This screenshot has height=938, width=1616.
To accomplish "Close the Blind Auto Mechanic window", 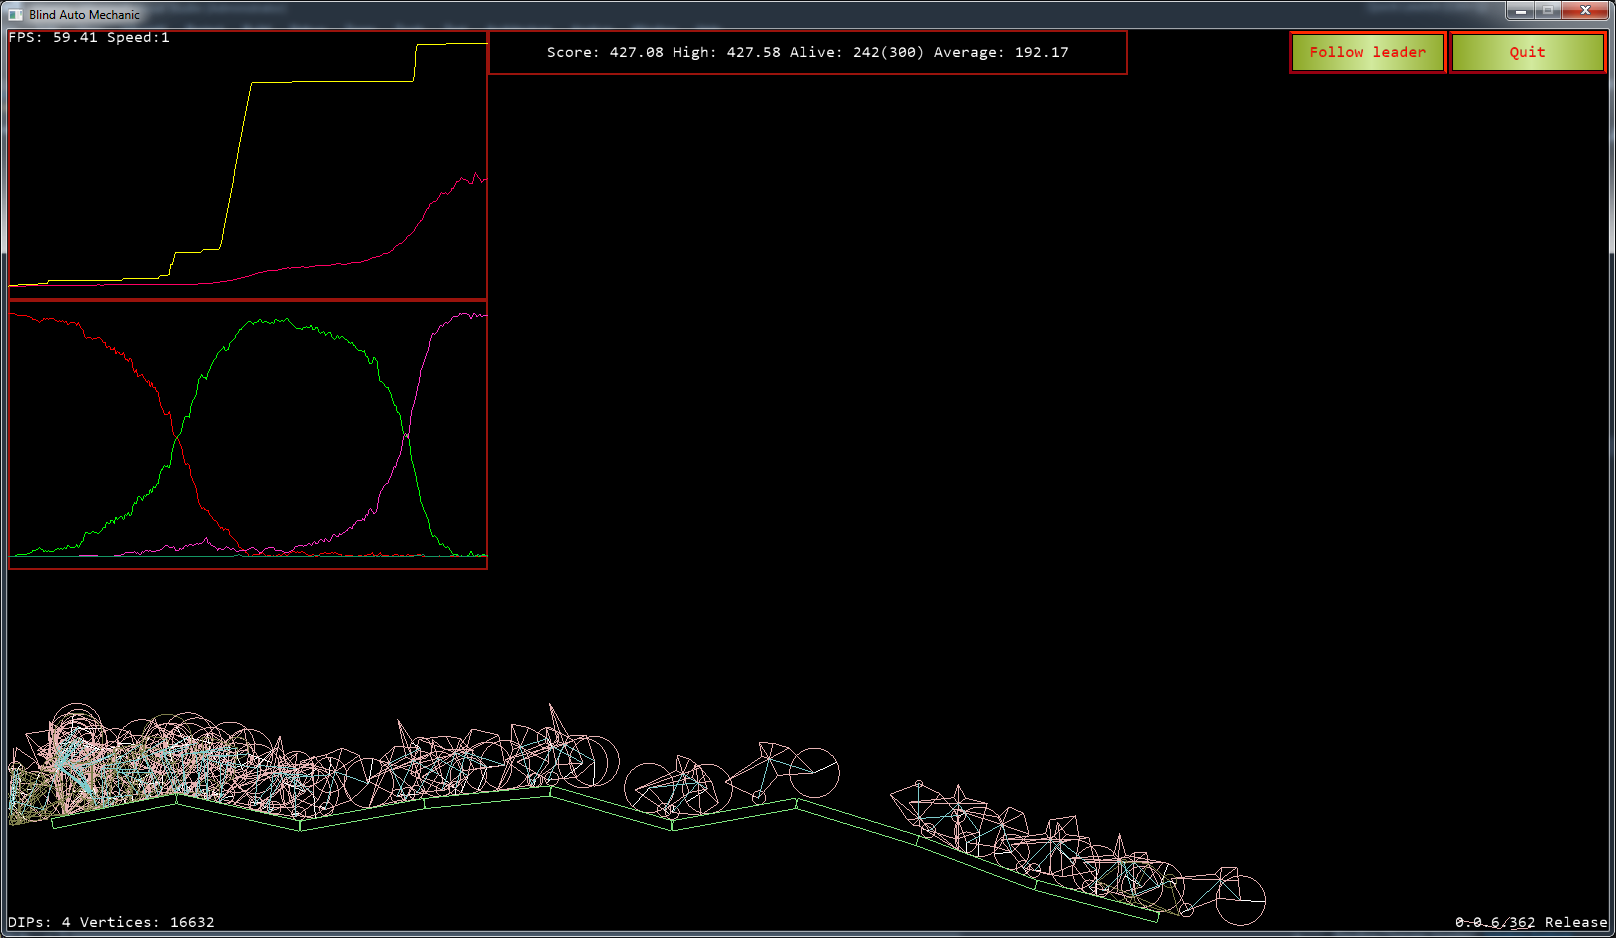I will [1585, 11].
